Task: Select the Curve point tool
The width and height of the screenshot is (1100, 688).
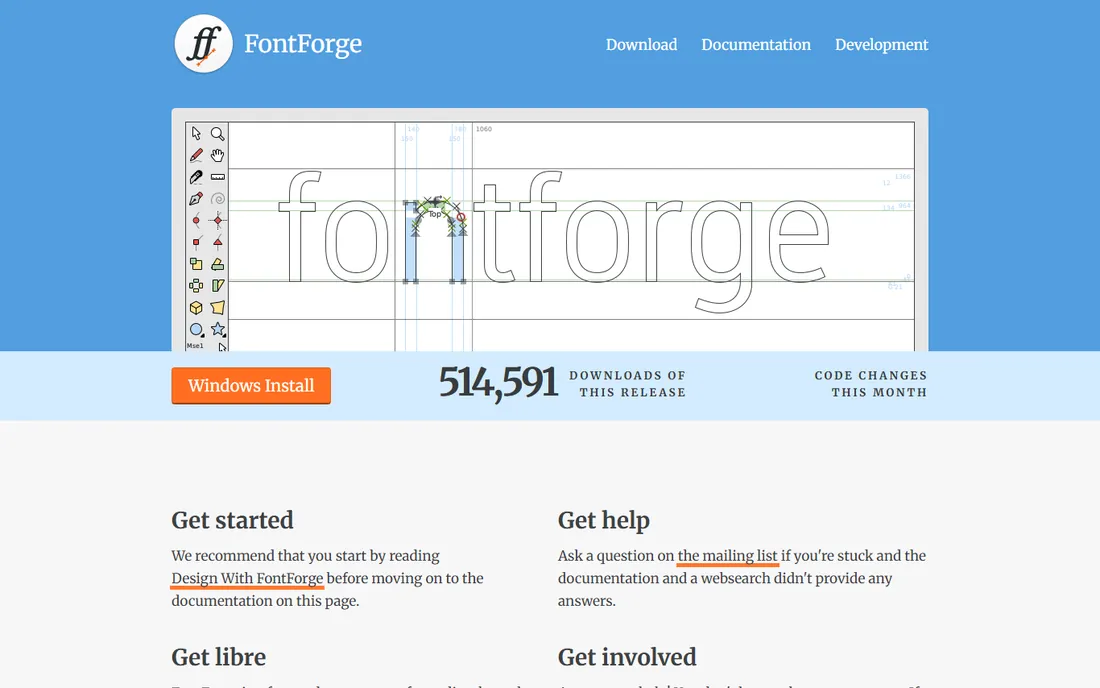Action: click(x=196, y=220)
